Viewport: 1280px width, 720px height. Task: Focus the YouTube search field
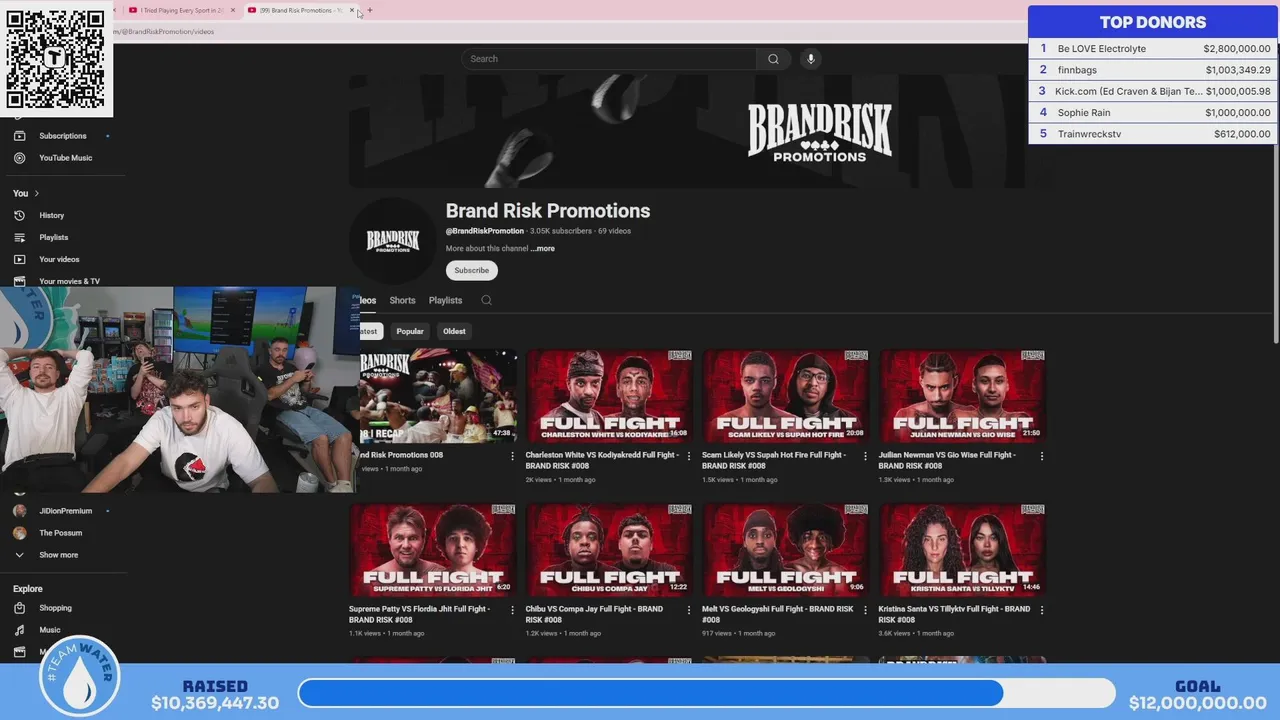[610, 59]
